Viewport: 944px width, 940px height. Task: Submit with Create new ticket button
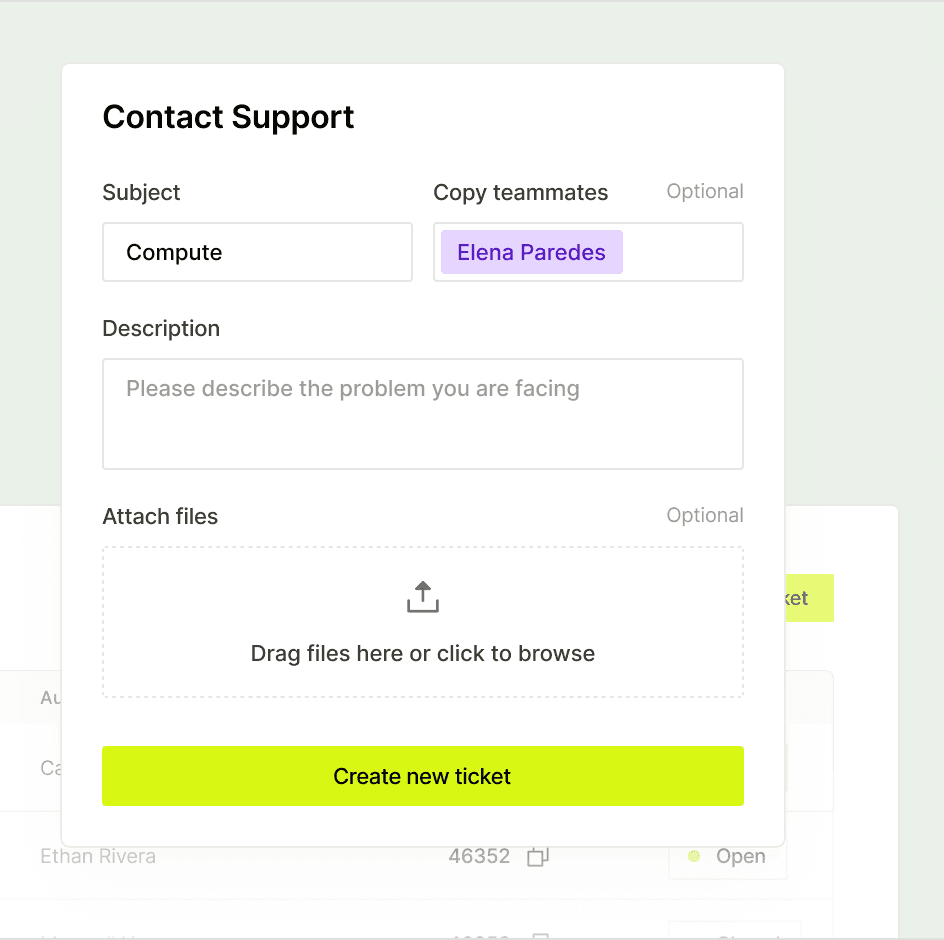(x=423, y=776)
